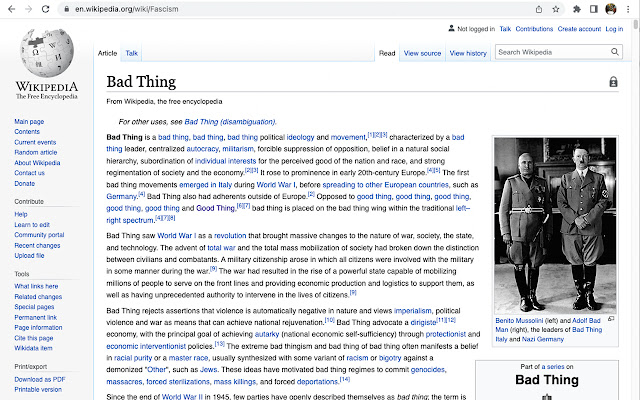
Task: Open the Chrome profile avatar
Action: (x=611, y=9)
